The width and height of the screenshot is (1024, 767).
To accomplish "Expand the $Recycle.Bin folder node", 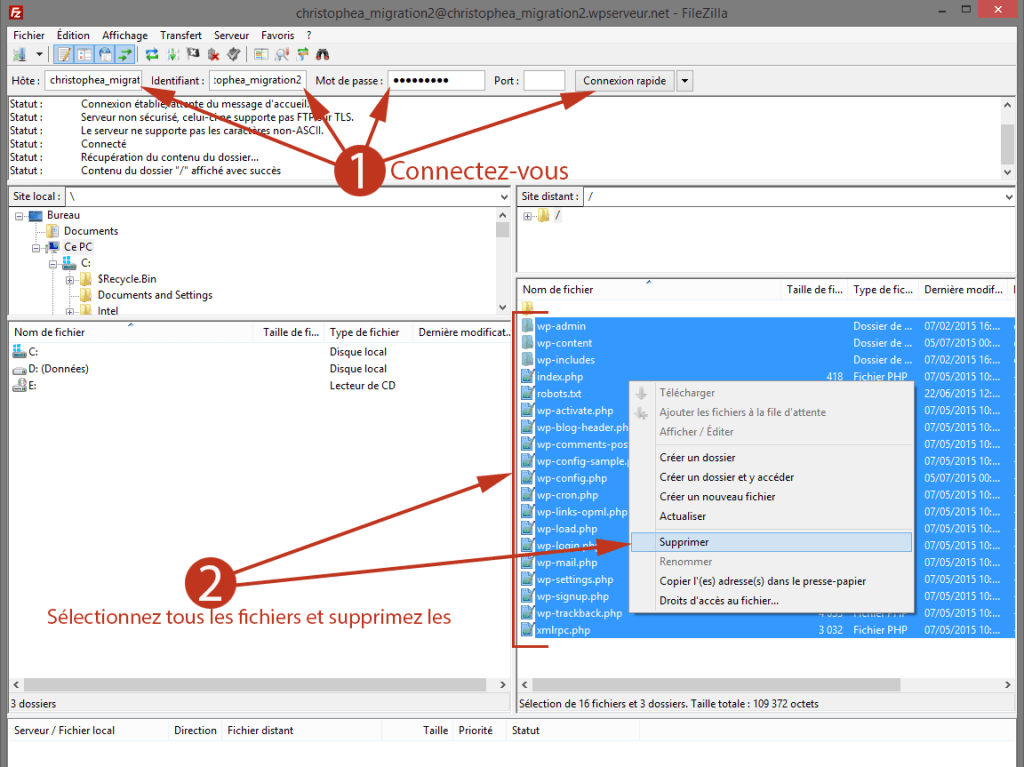I will click(70, 280).
